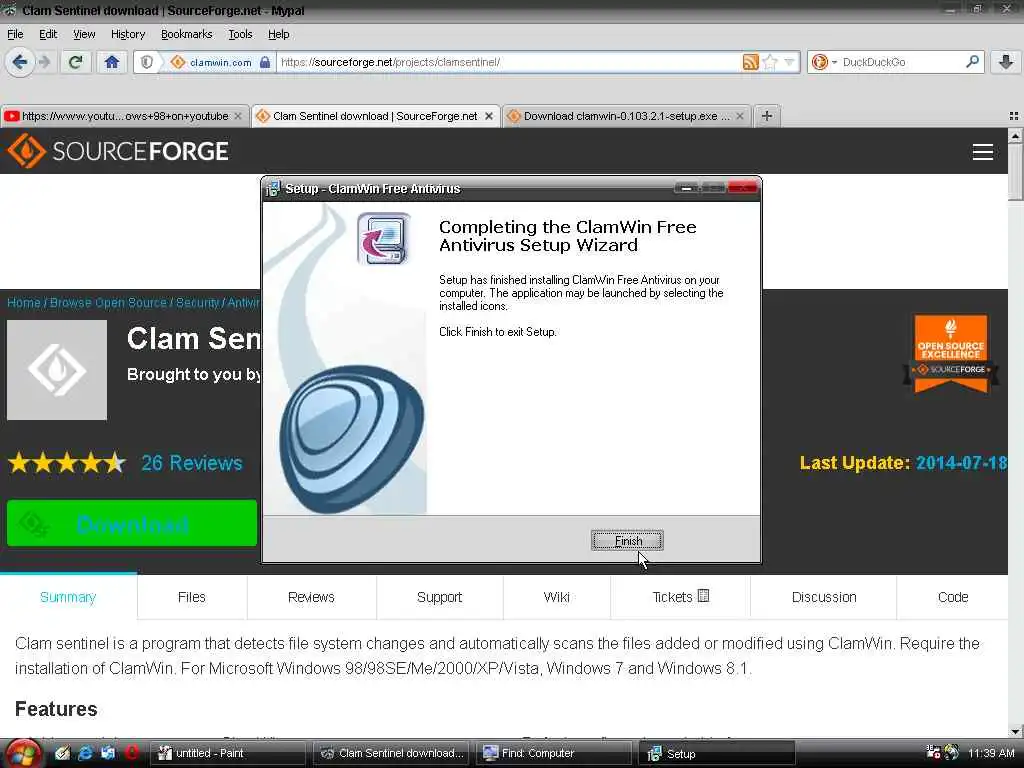Click the Show Desktop quick launch icon
This screenshot has height=768, width=1024.
[x=62, y=753]
